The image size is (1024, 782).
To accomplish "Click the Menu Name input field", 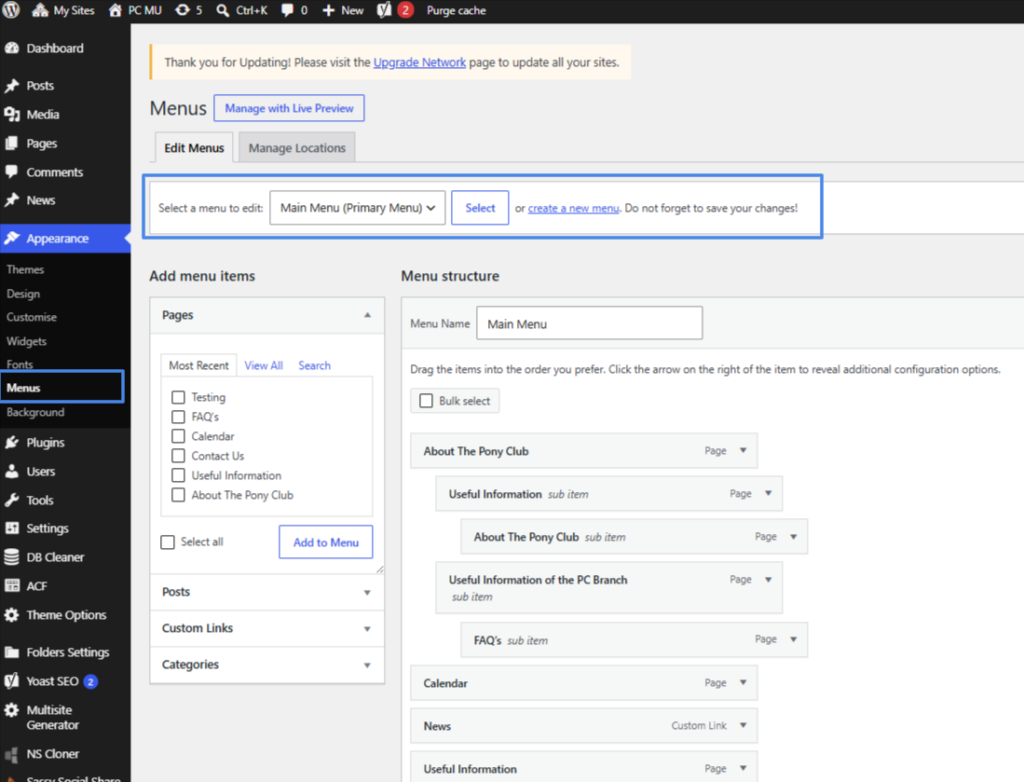I will tap(590, 323).
